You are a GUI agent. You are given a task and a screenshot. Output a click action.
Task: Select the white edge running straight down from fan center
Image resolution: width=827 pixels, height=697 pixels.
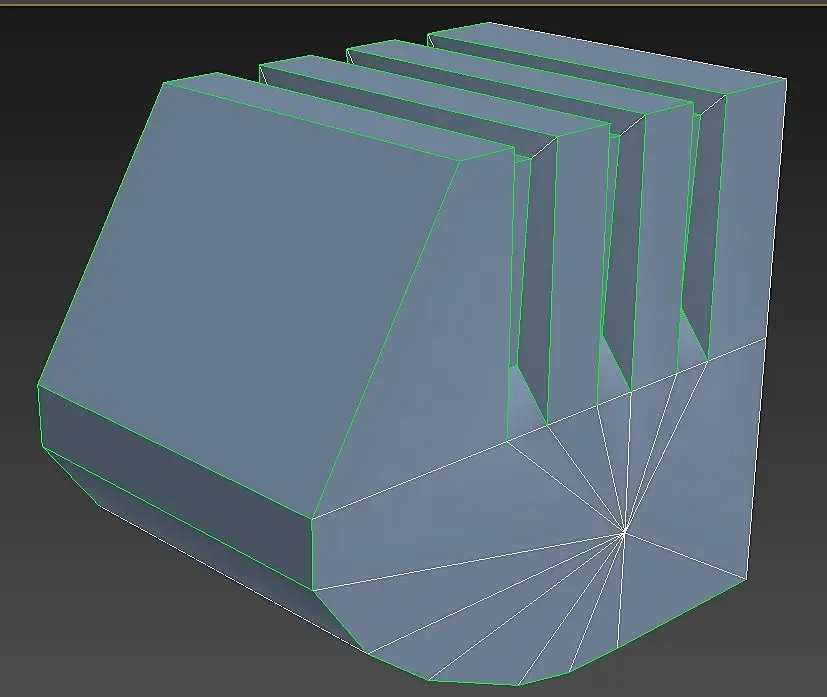pyautogui.click(x=621, y=591)
